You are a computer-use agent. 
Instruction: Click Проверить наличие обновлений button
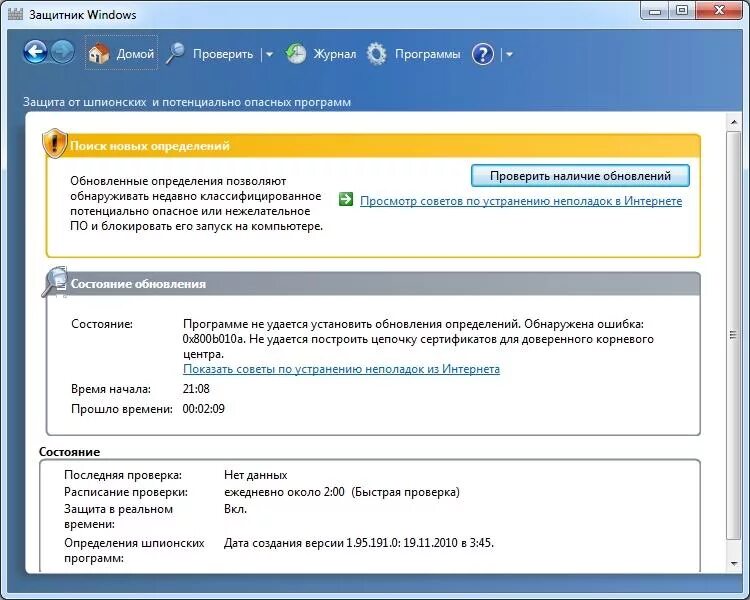580,176
